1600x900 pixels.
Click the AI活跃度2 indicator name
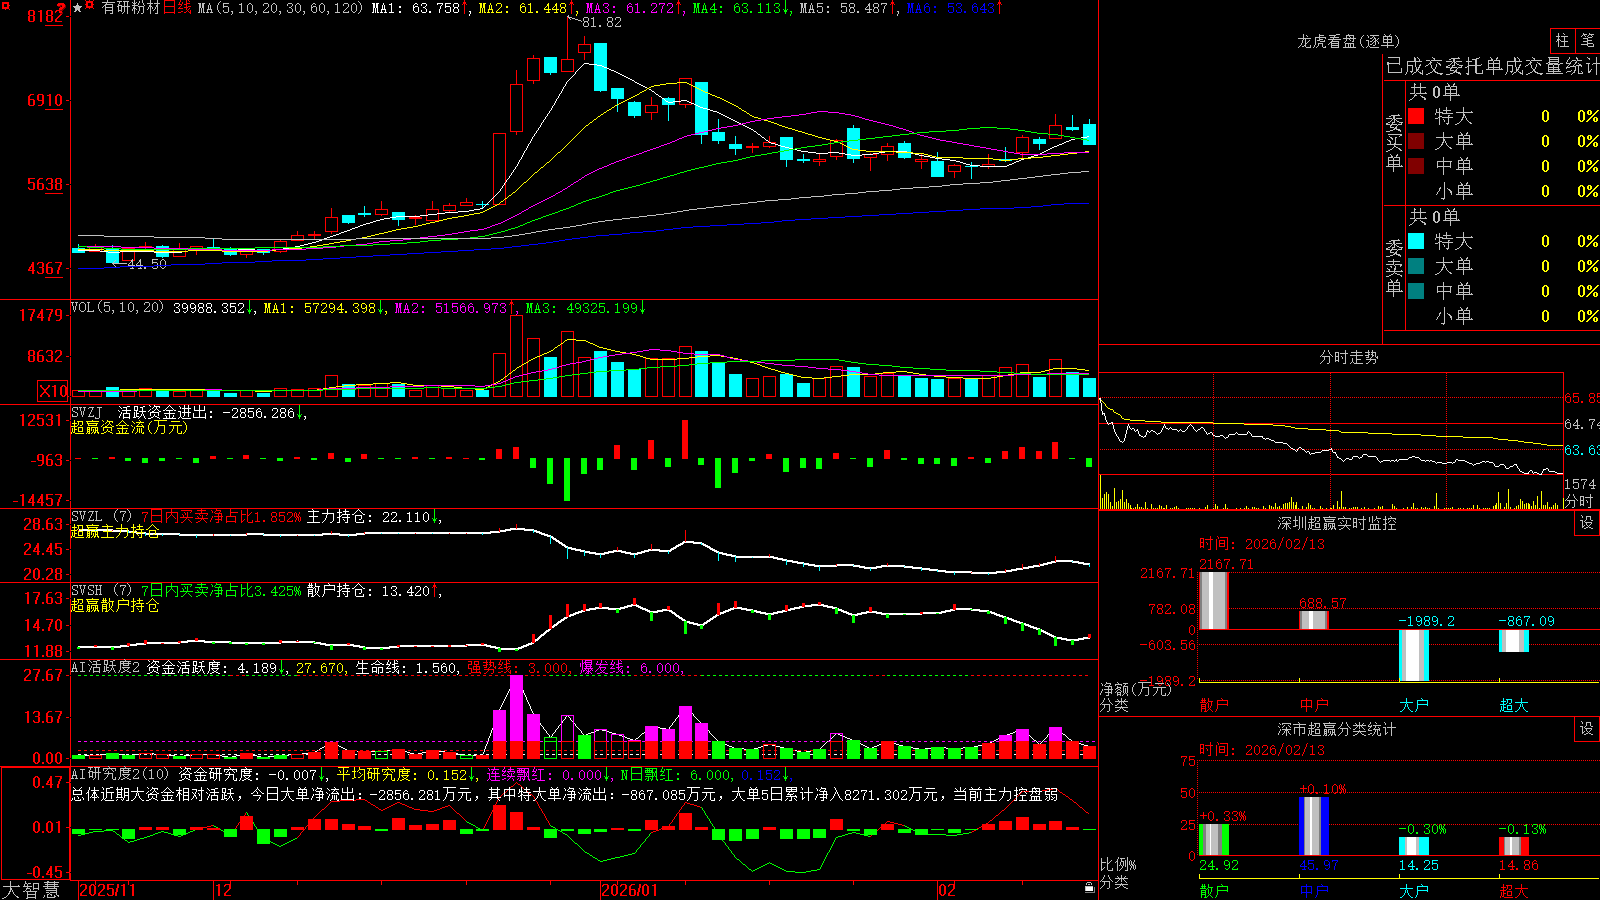point(106,668)
